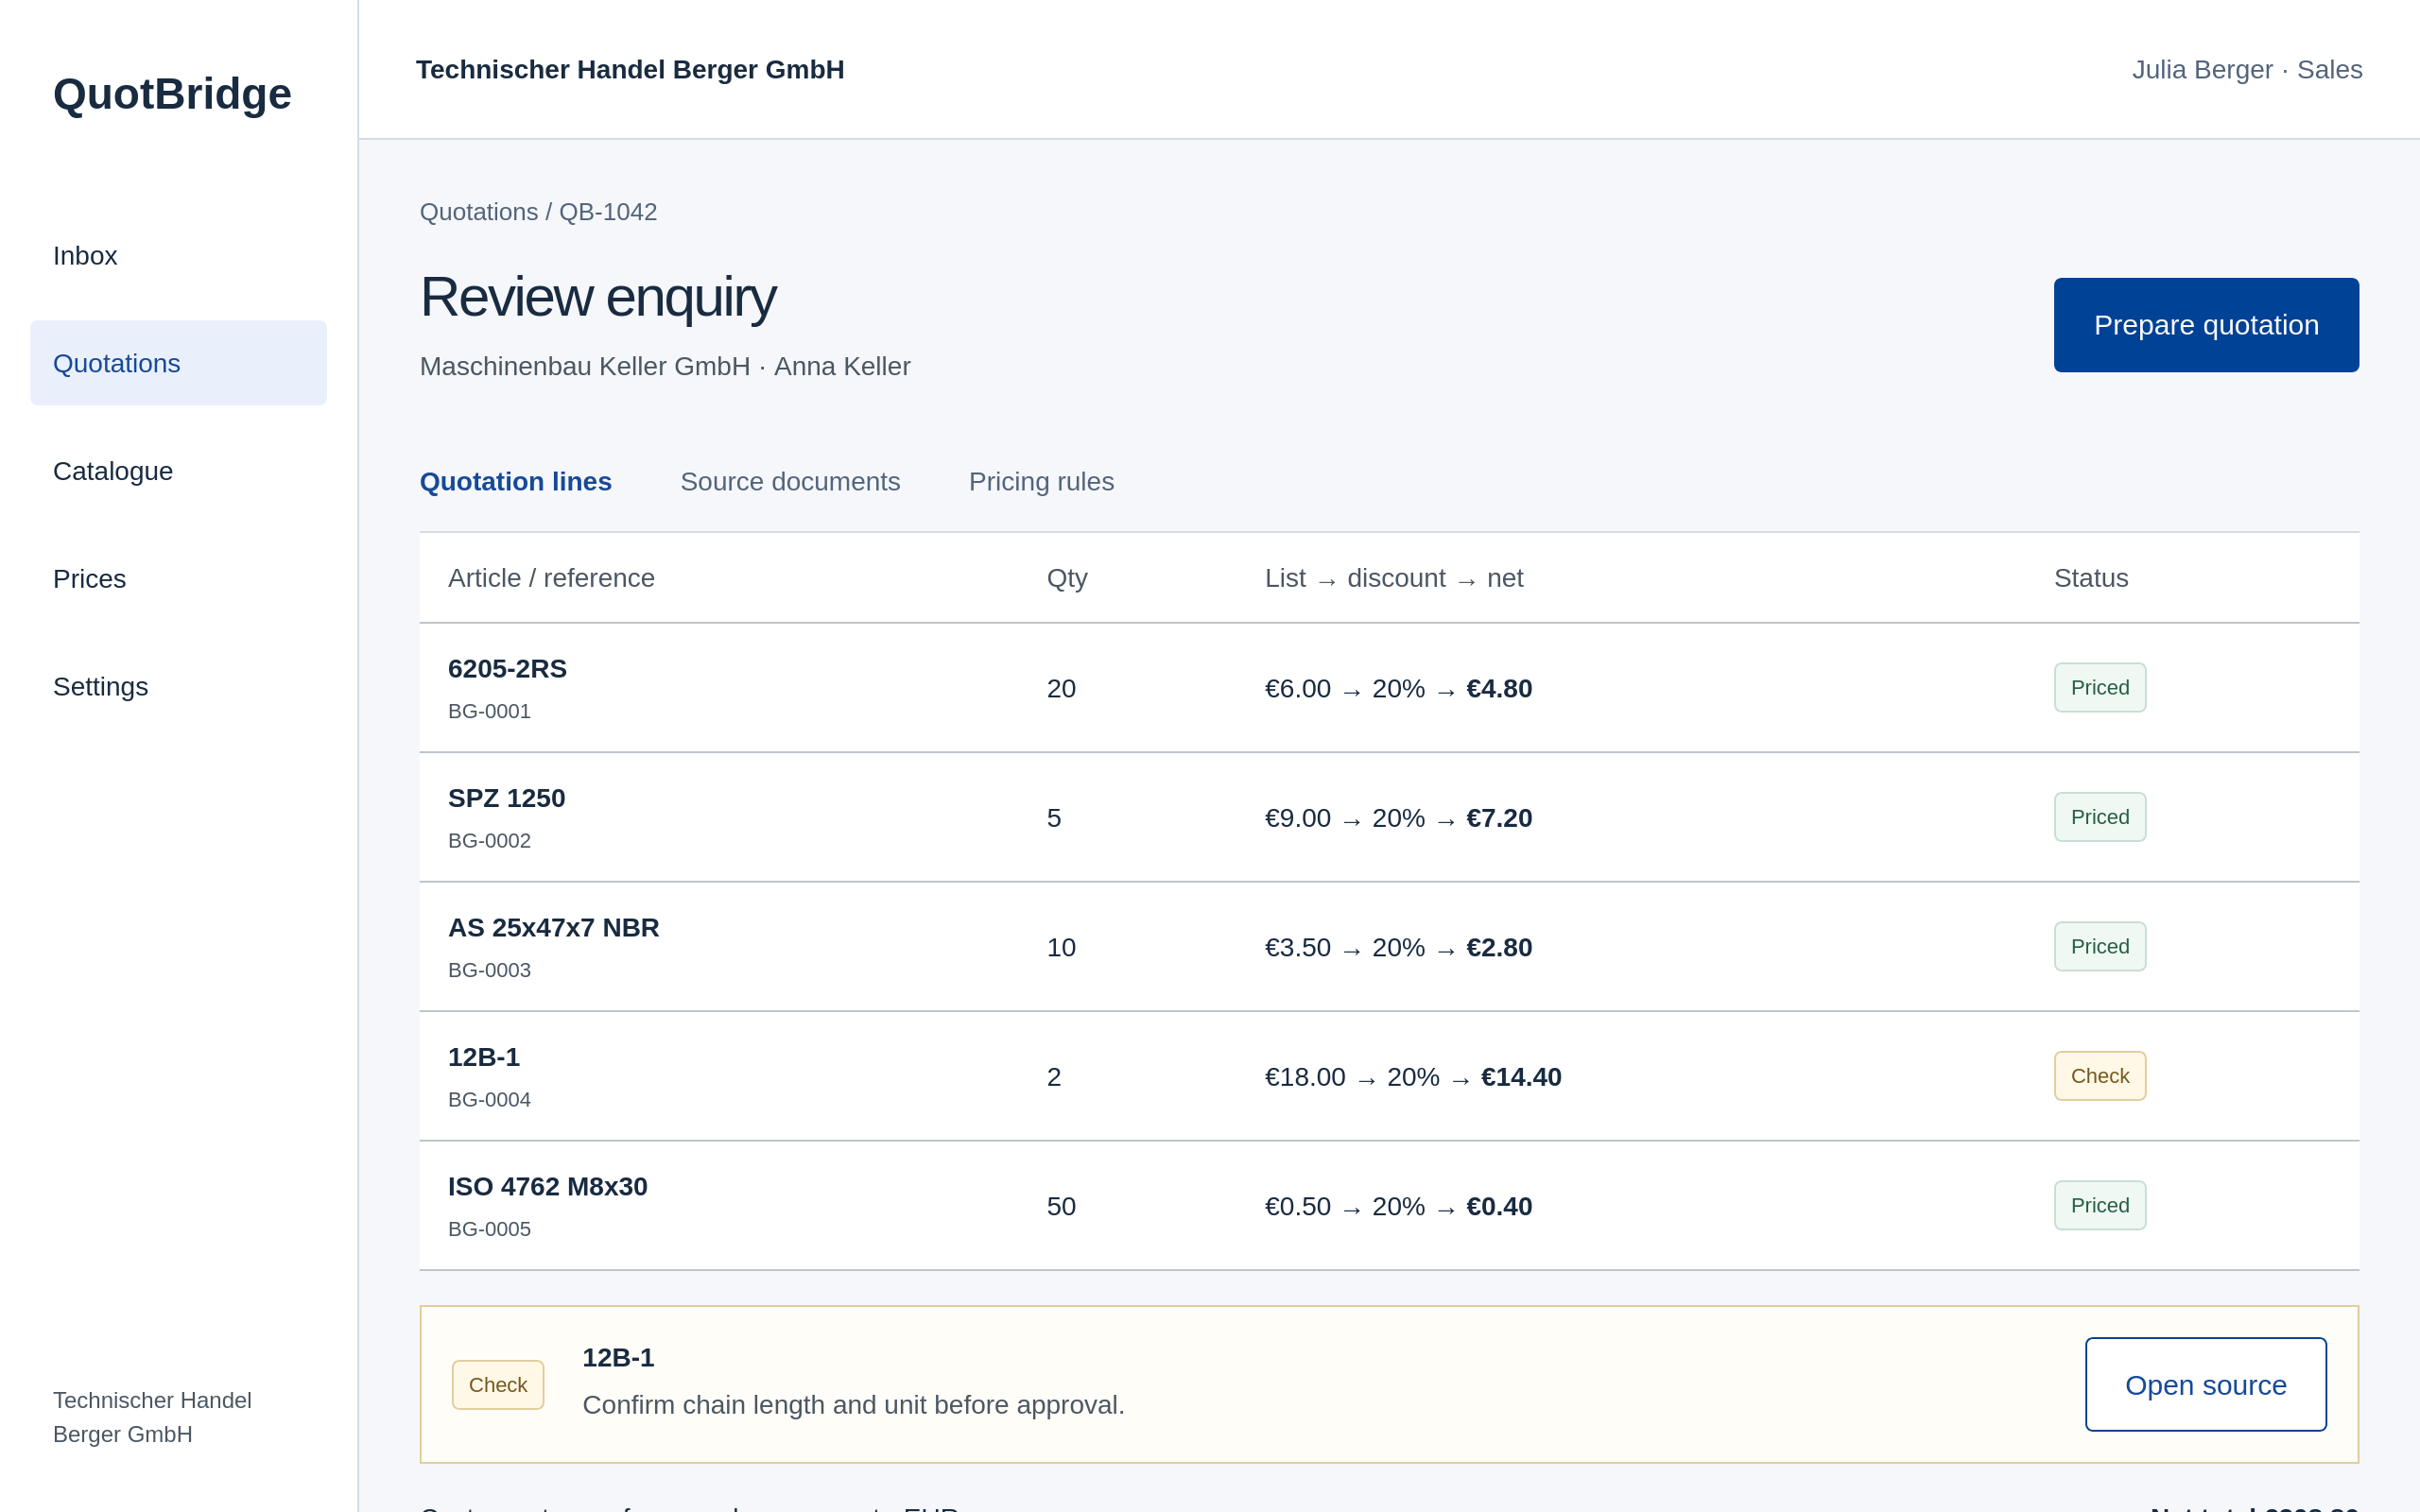Click the Priced badge for 6205-2RS
This screenshot has height=1512, width=2420.
click(2100, 688)
